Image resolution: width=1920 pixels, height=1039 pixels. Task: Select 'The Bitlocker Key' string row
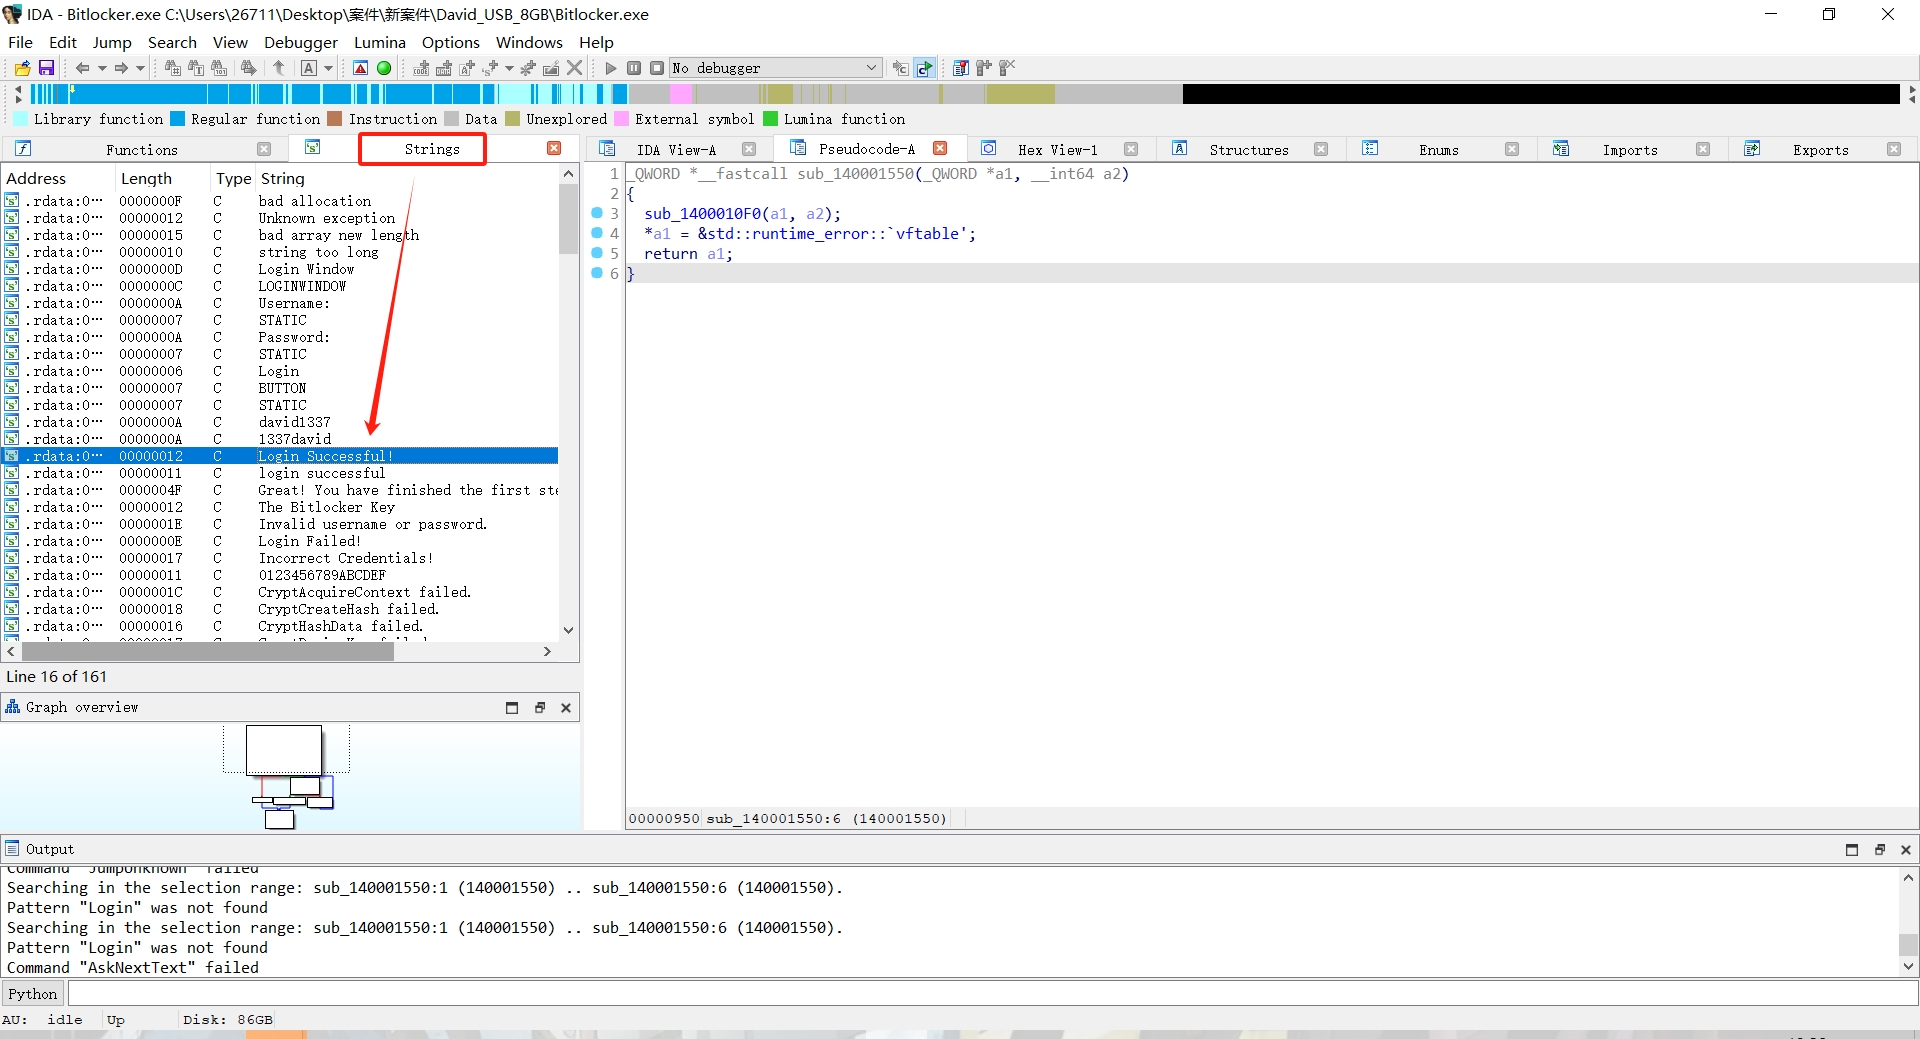[x=280, y=507]
